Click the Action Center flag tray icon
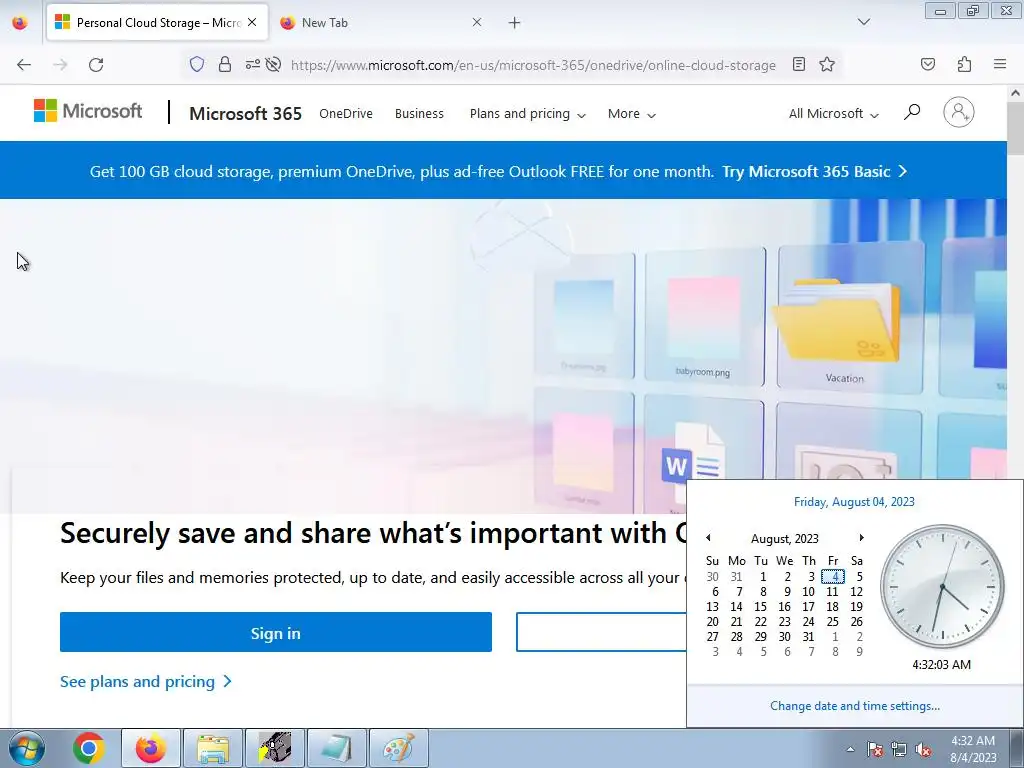1024x768 pixels. pos(874,749)
